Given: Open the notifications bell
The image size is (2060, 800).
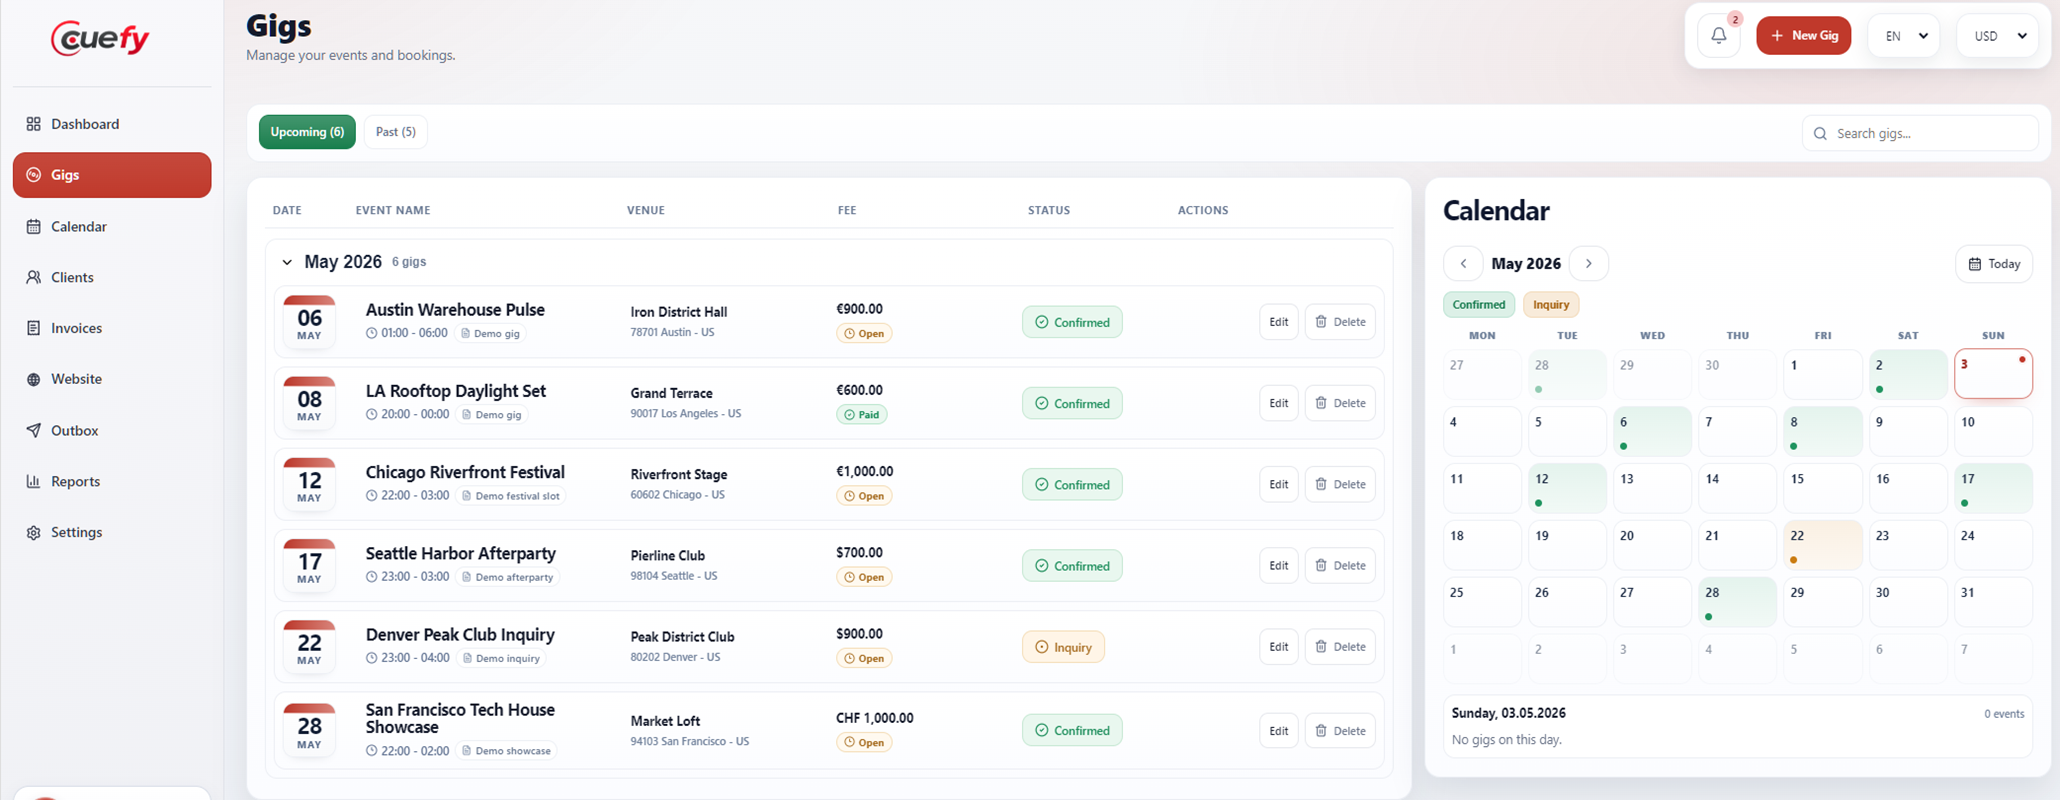Looking at the screenshot, I should coord(1719,36).
